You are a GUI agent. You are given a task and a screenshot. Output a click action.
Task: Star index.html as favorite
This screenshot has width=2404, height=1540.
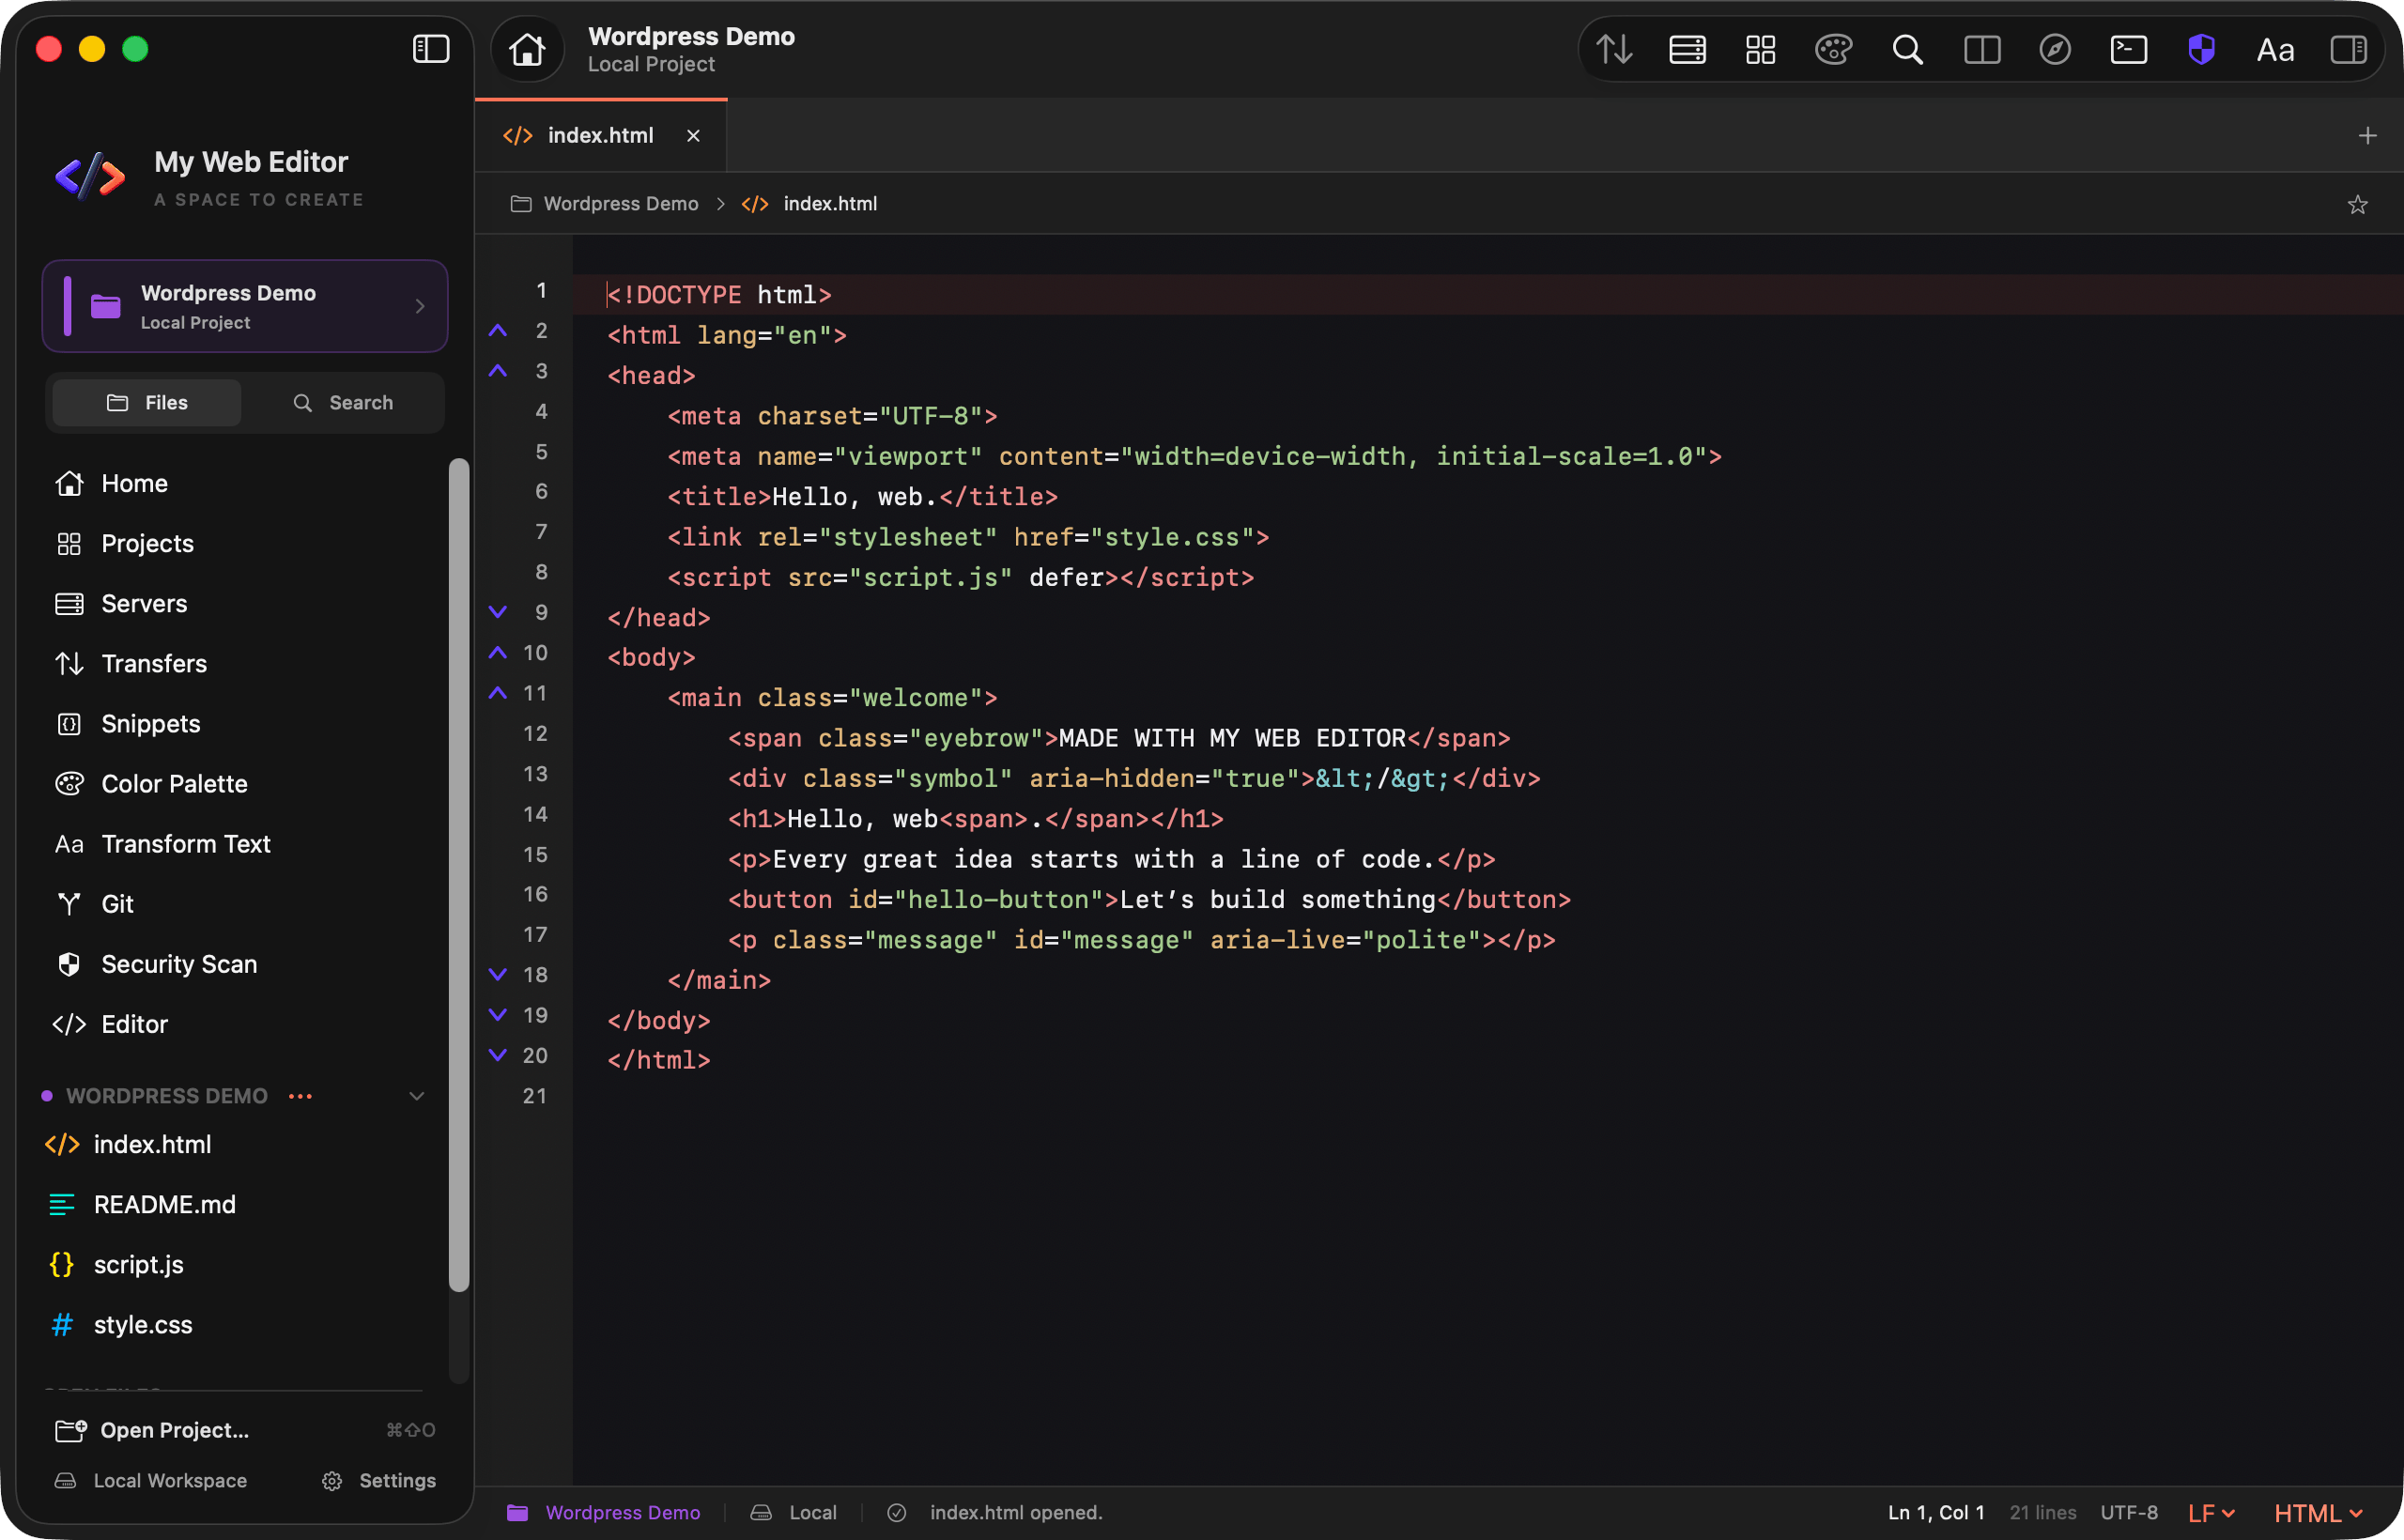click(x=2357, y=204)
